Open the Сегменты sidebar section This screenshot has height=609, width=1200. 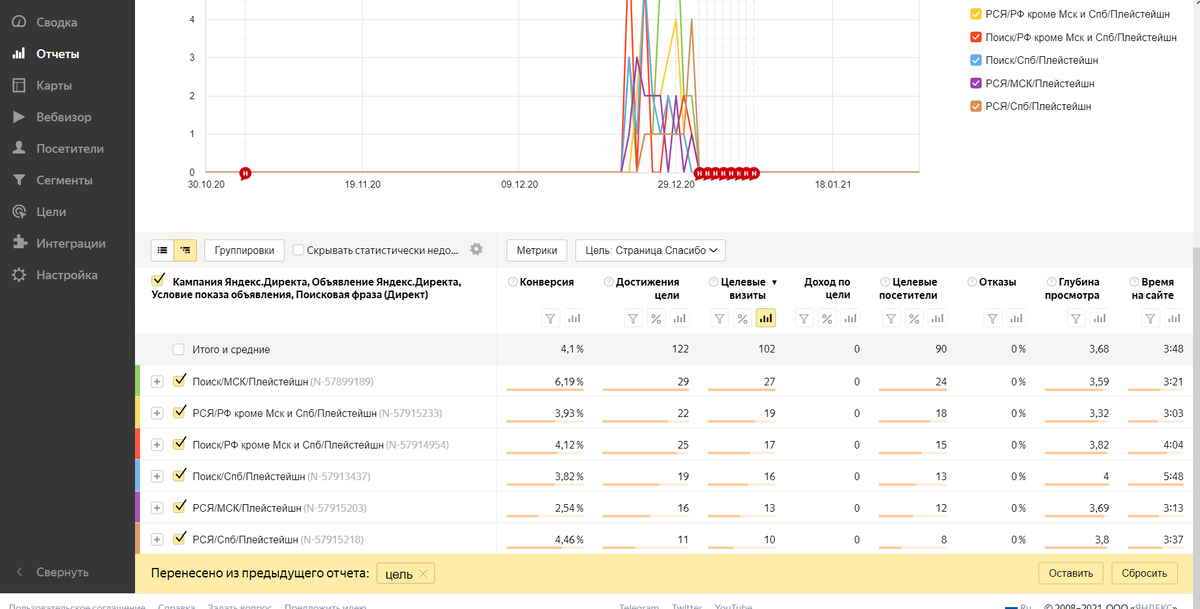pyautogui.click(x=64, y=180)
